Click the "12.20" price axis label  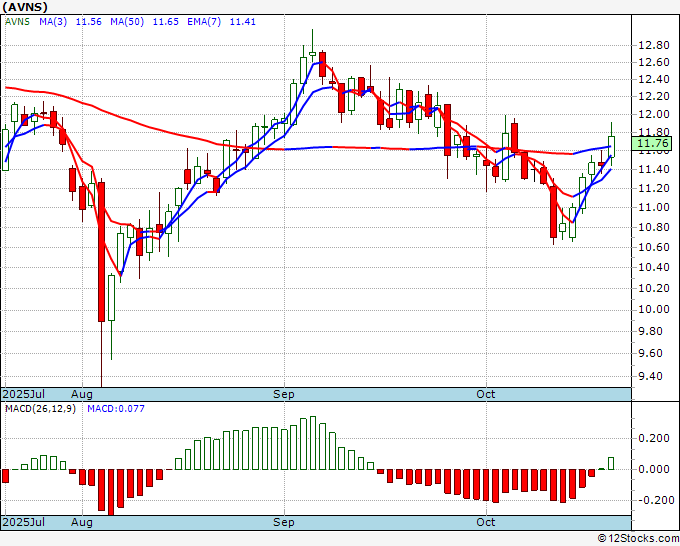(x=654, y=96)
